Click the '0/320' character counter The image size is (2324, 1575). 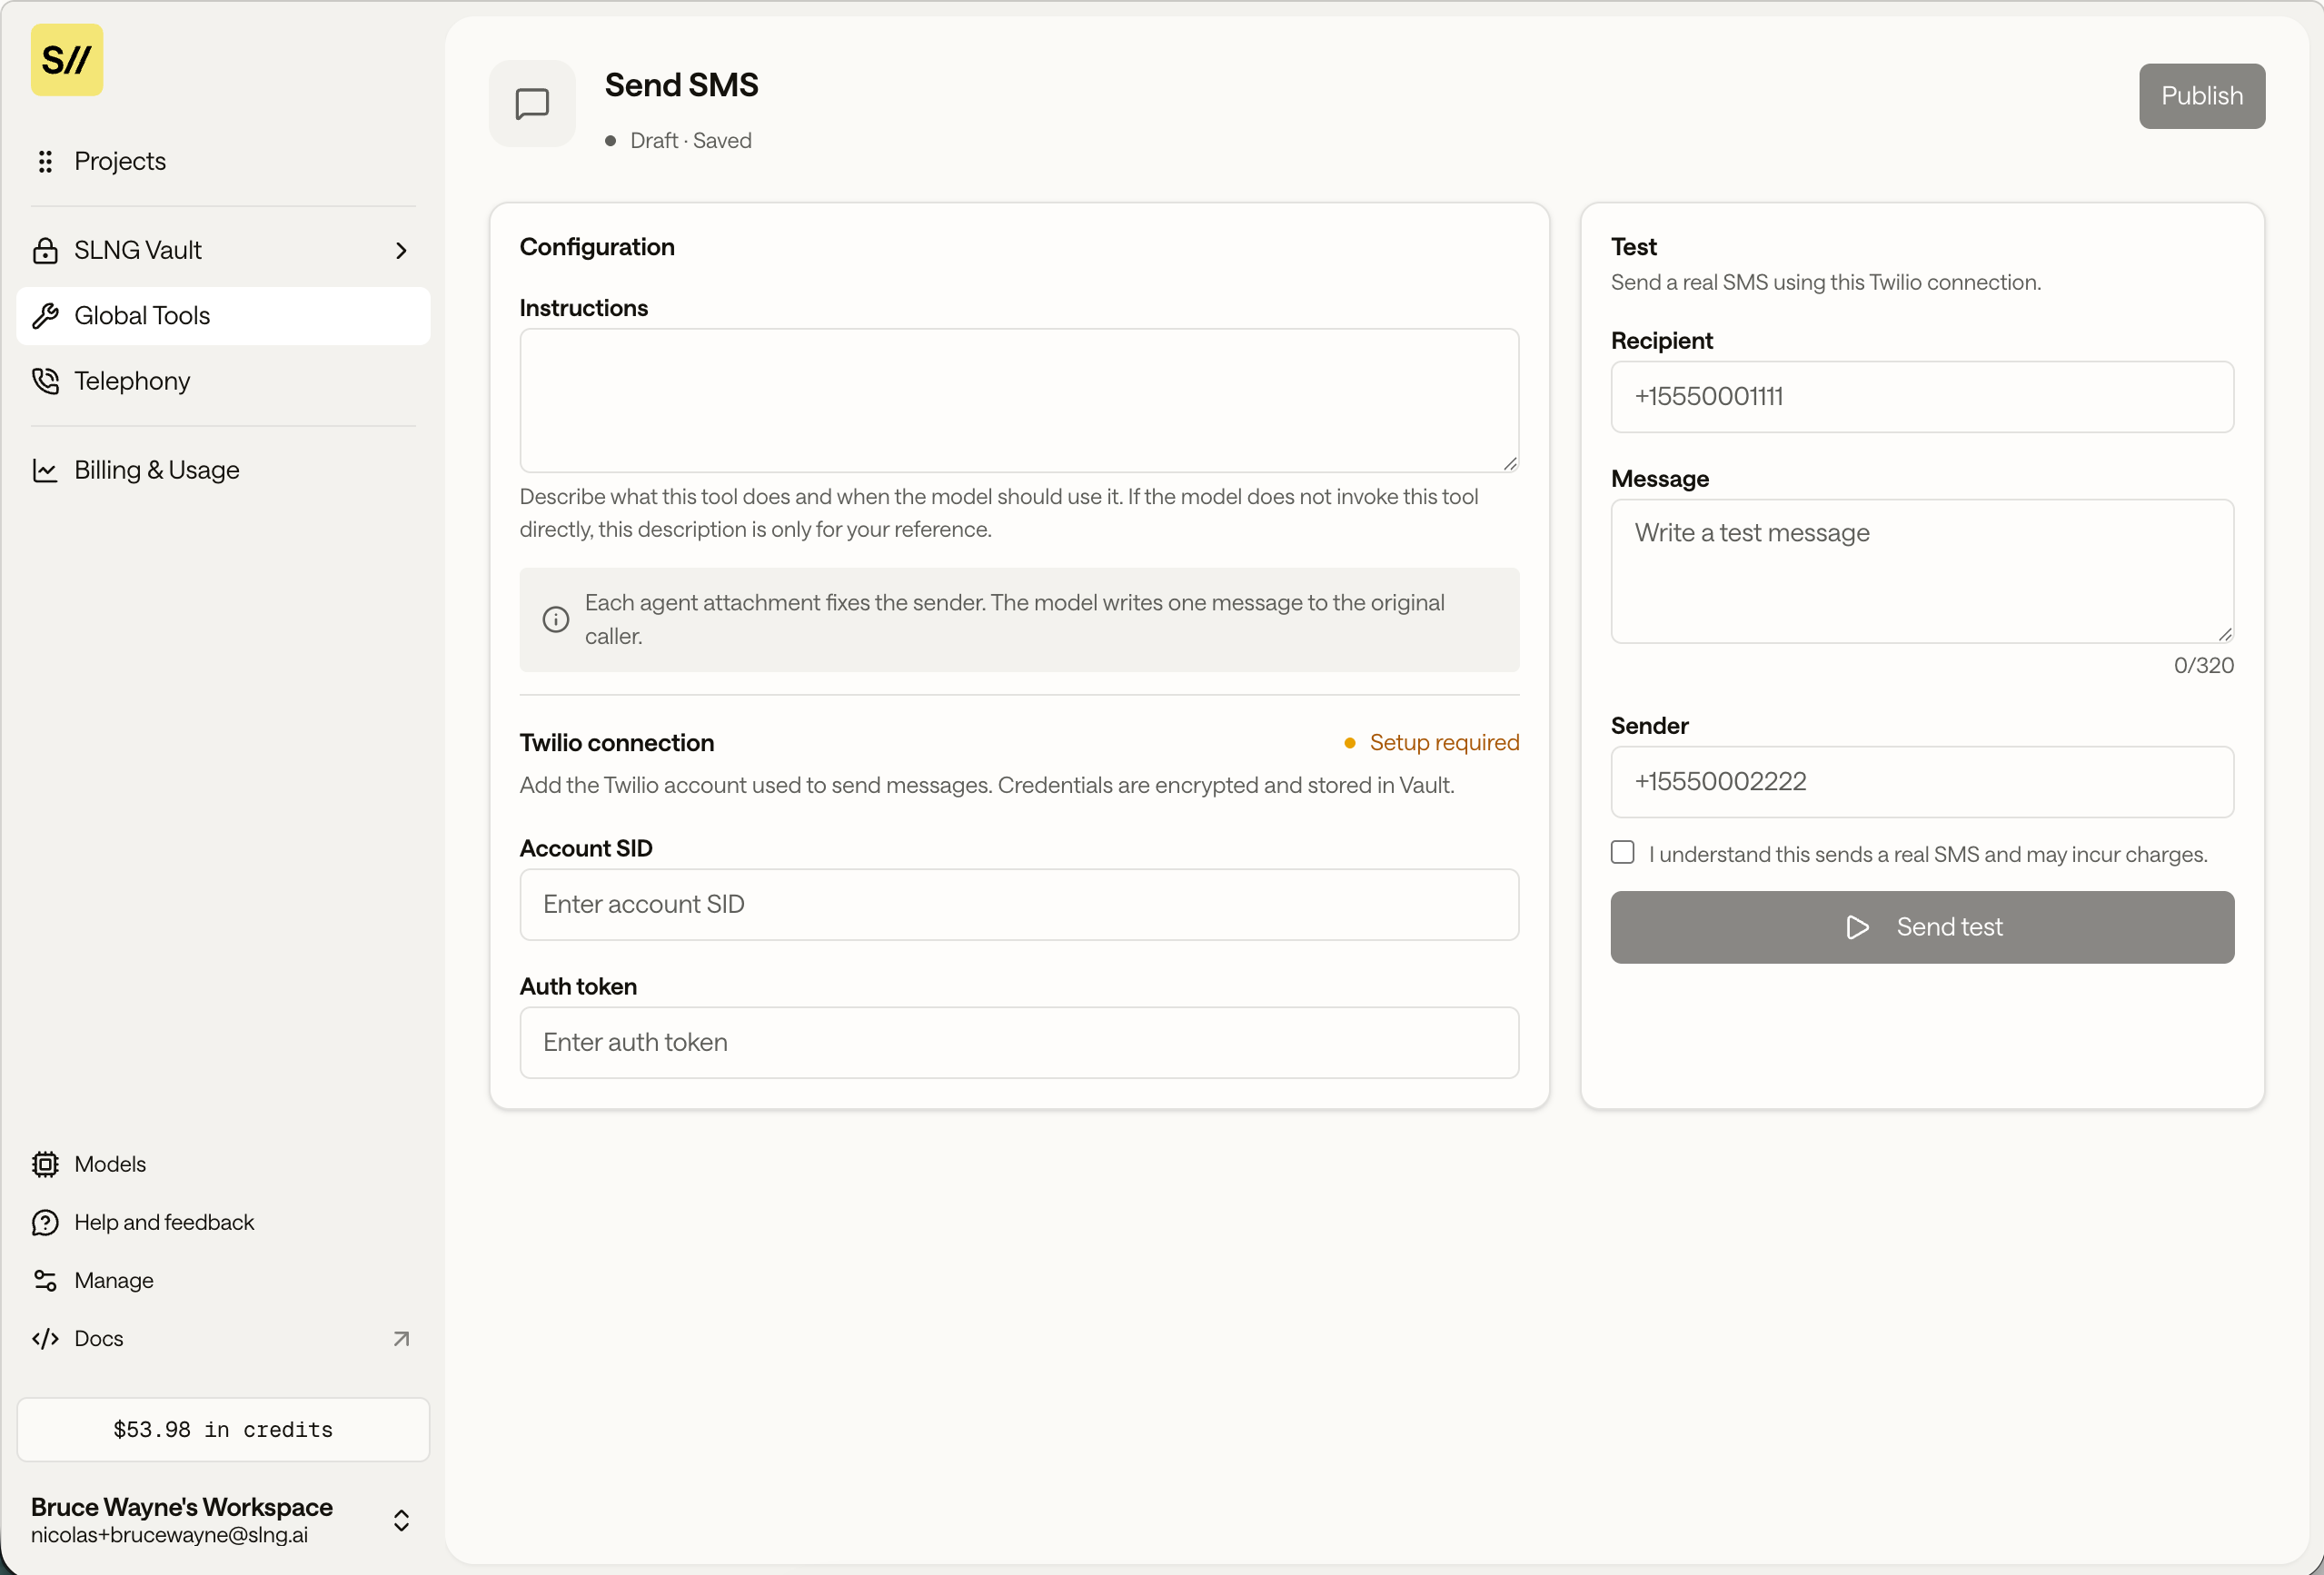point(2204,665)
